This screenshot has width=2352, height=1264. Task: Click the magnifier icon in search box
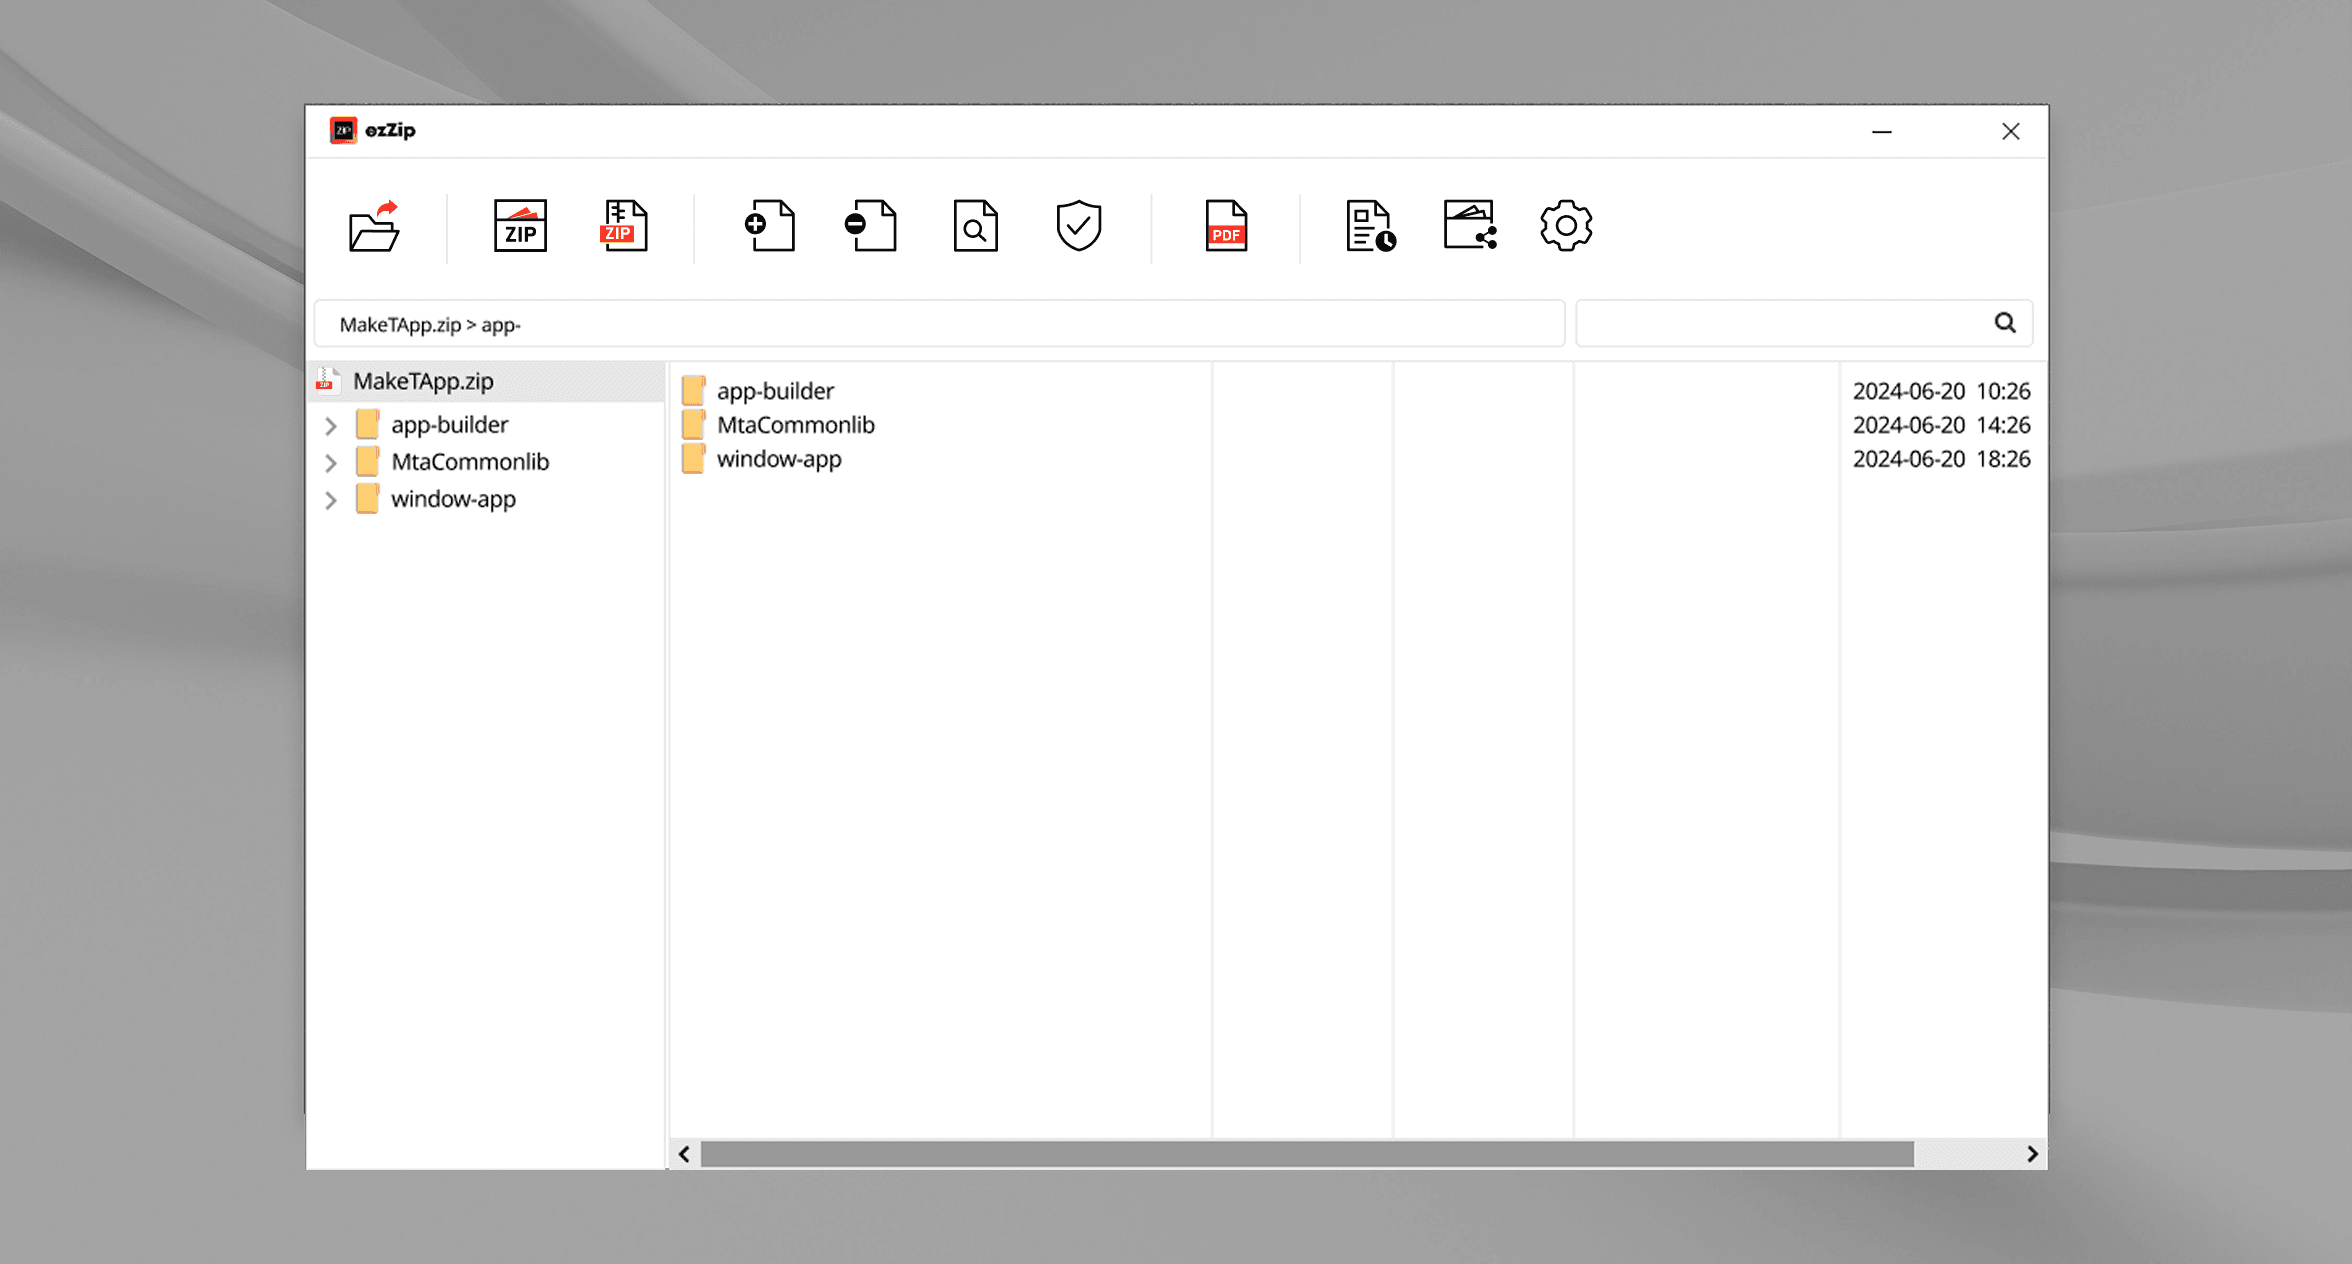point(2005,323)
